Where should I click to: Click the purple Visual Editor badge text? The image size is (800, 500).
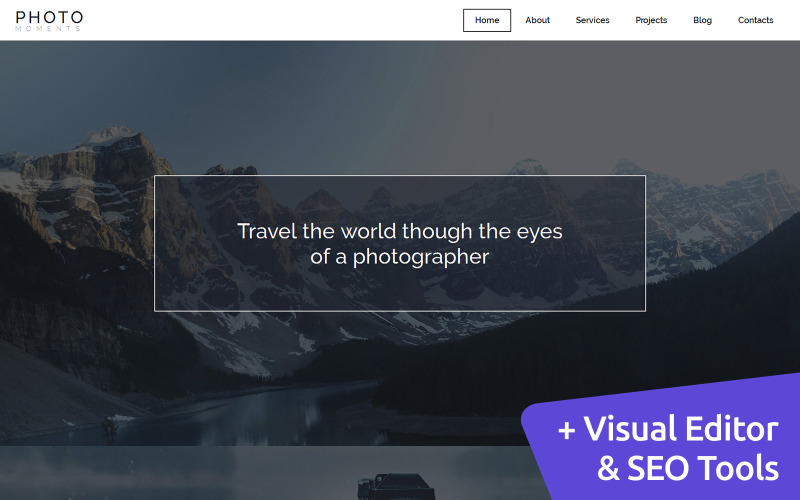click(681, 429)
